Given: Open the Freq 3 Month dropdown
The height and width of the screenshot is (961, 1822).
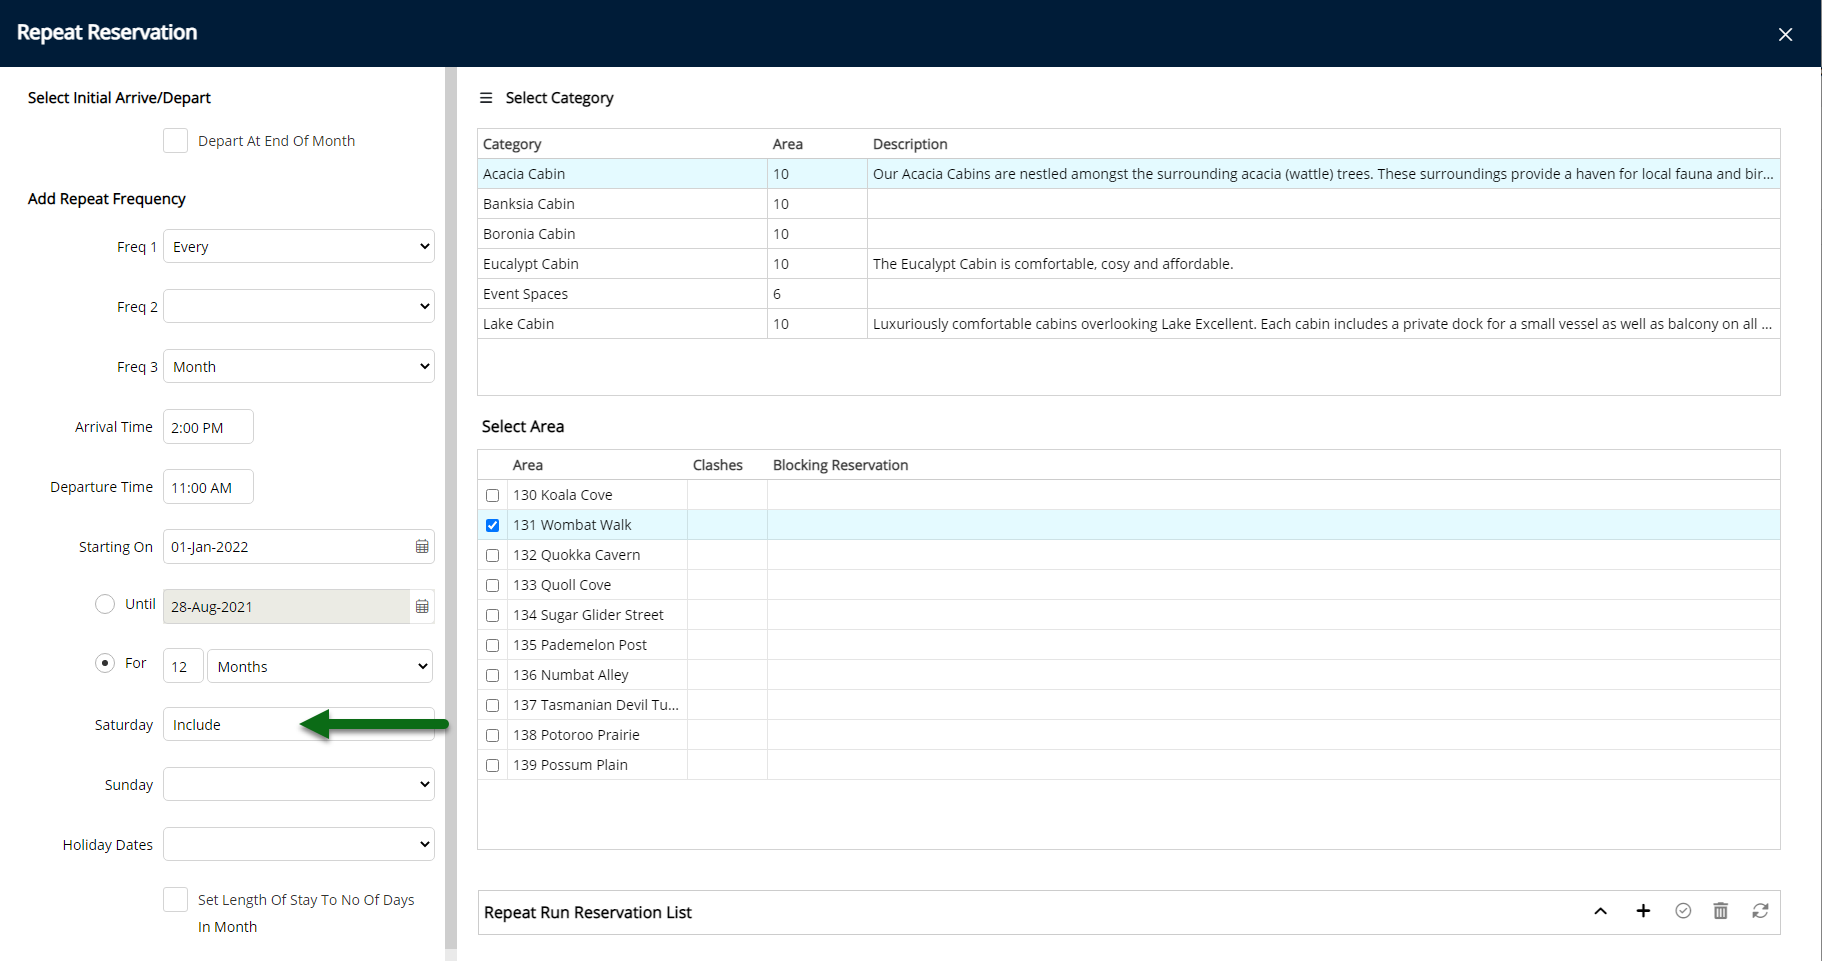Looking at the screenshot, I should (x=299, y=367).
